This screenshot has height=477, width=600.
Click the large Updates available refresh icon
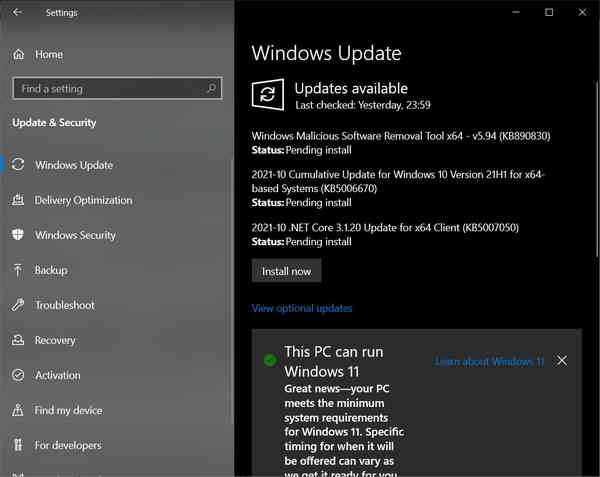tap(267, 94)
